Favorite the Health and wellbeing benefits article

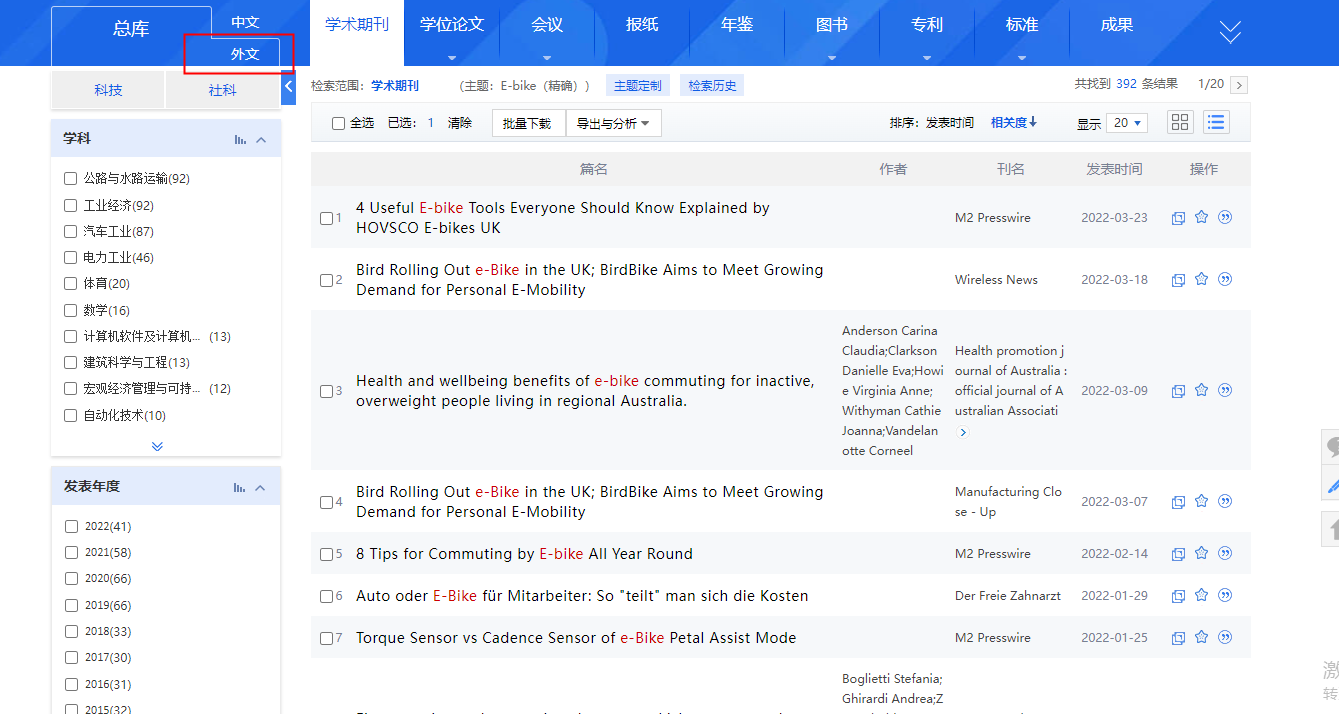point(1202,390)
